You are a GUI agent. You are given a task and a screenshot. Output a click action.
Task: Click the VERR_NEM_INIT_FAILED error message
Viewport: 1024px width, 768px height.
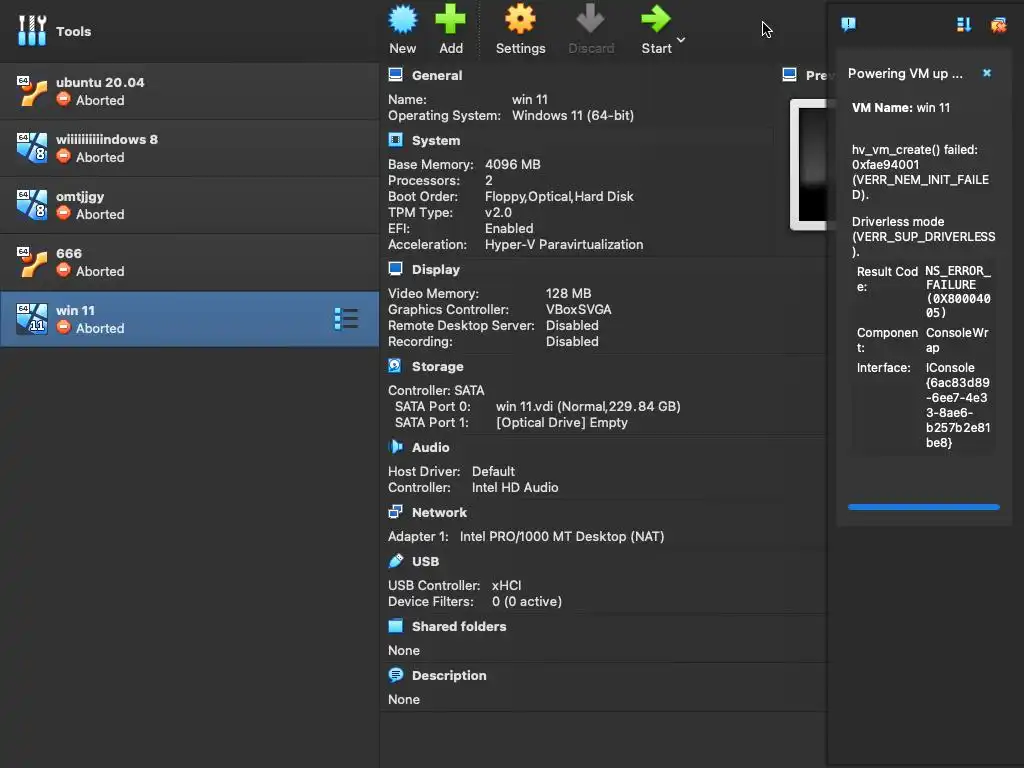pyautogui.click(x=920, y=172)
